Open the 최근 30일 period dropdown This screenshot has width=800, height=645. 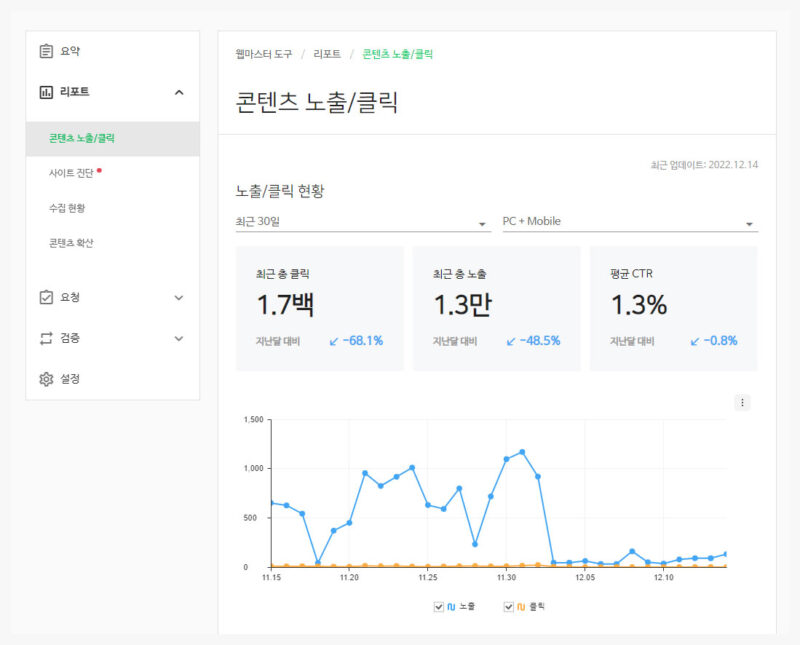[x=361, y=222]
